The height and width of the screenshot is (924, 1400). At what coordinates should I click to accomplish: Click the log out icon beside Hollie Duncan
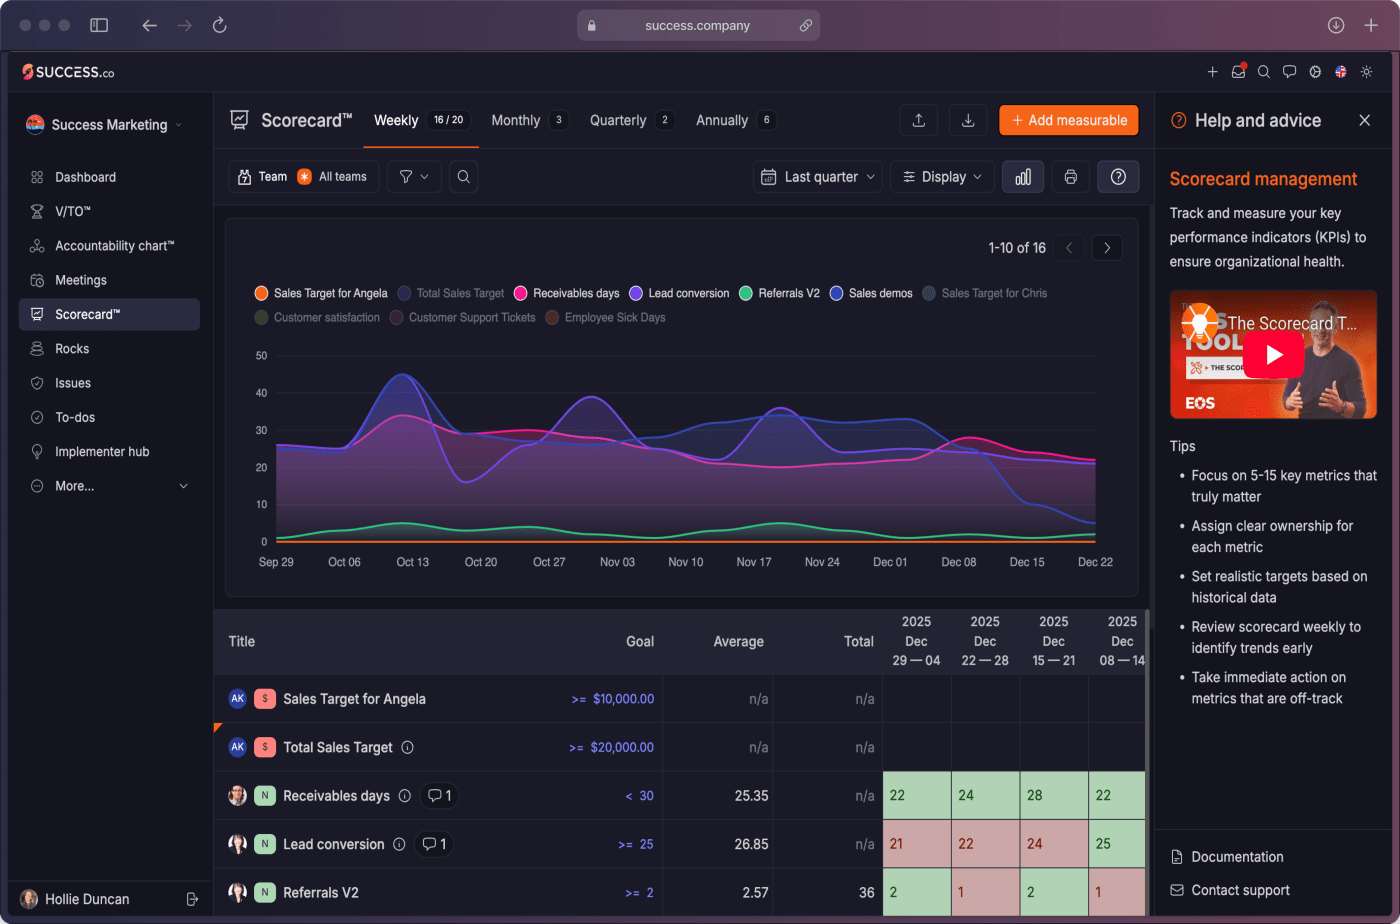coord(193,899)
